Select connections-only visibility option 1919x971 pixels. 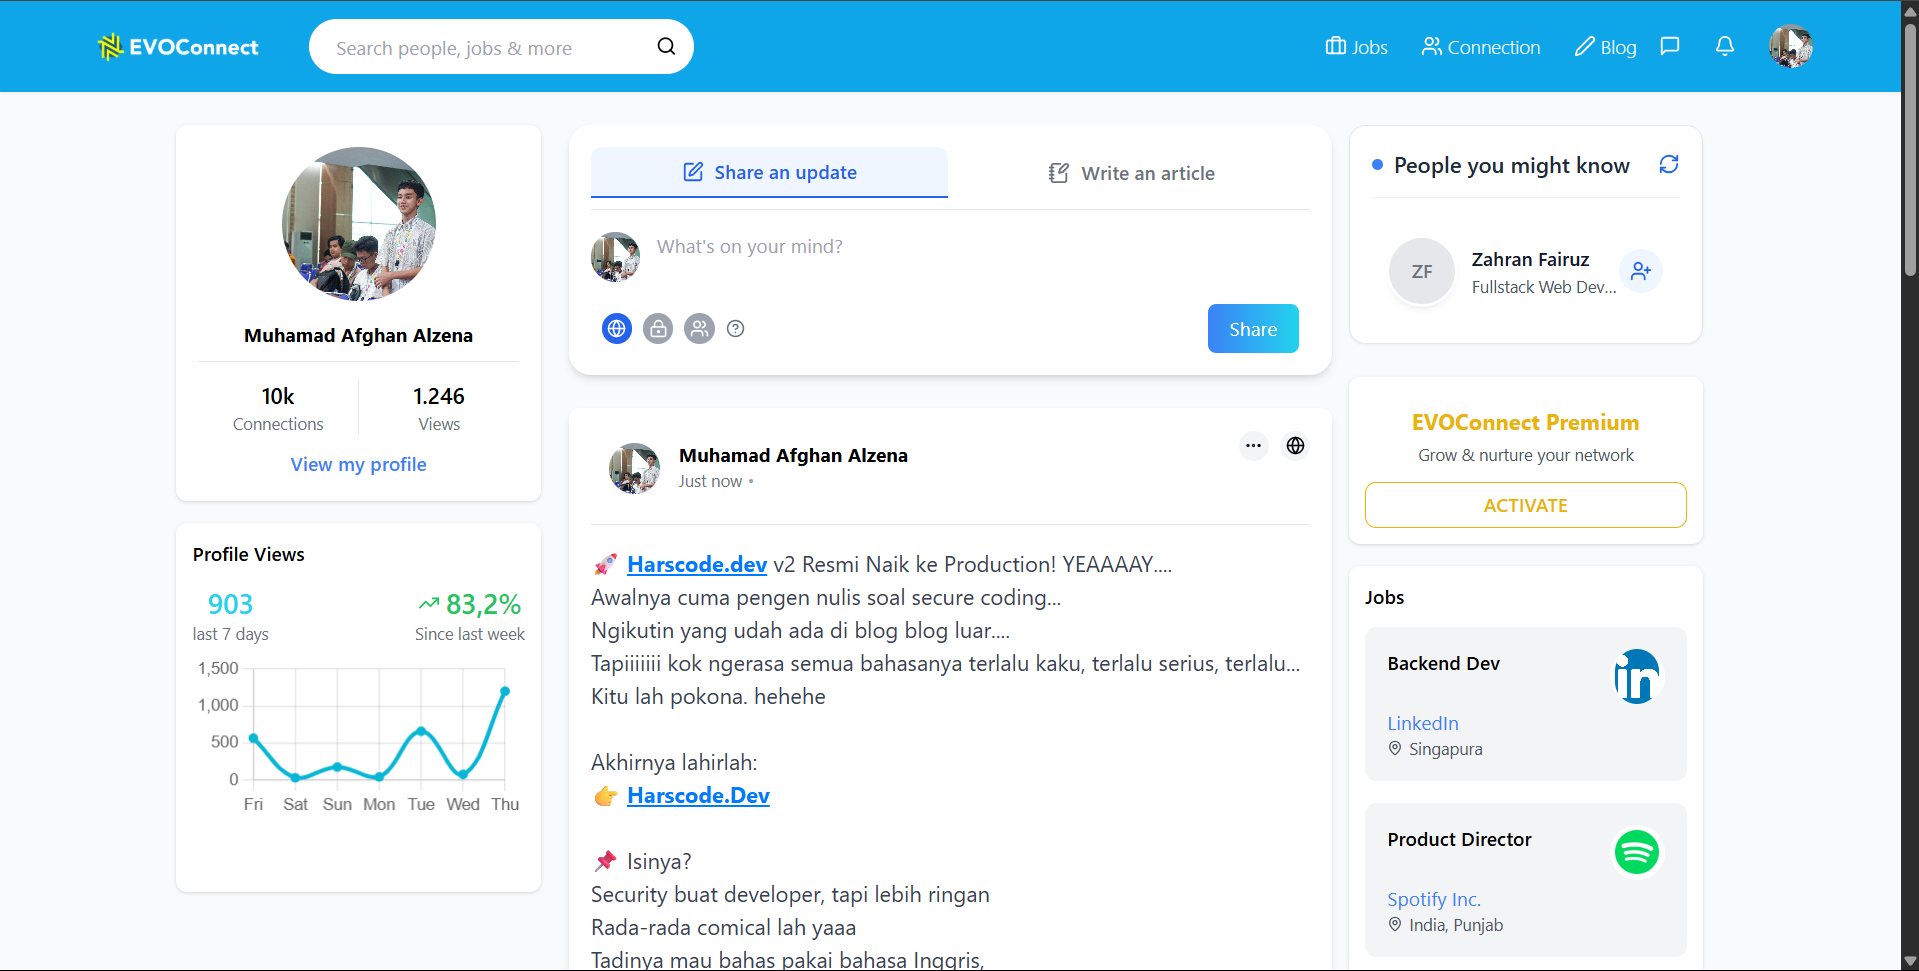click(699, 329)
